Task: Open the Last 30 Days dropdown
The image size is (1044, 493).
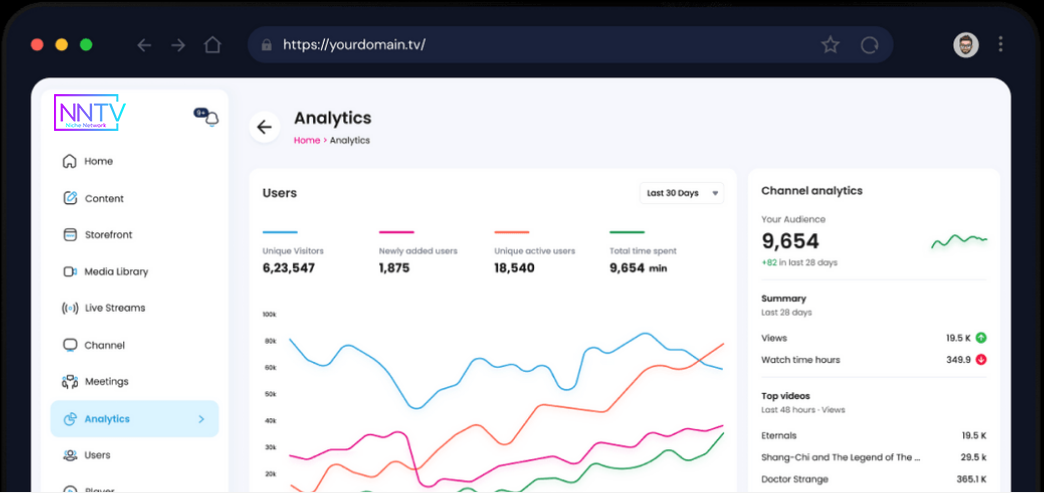Action: tap(682, 193)
